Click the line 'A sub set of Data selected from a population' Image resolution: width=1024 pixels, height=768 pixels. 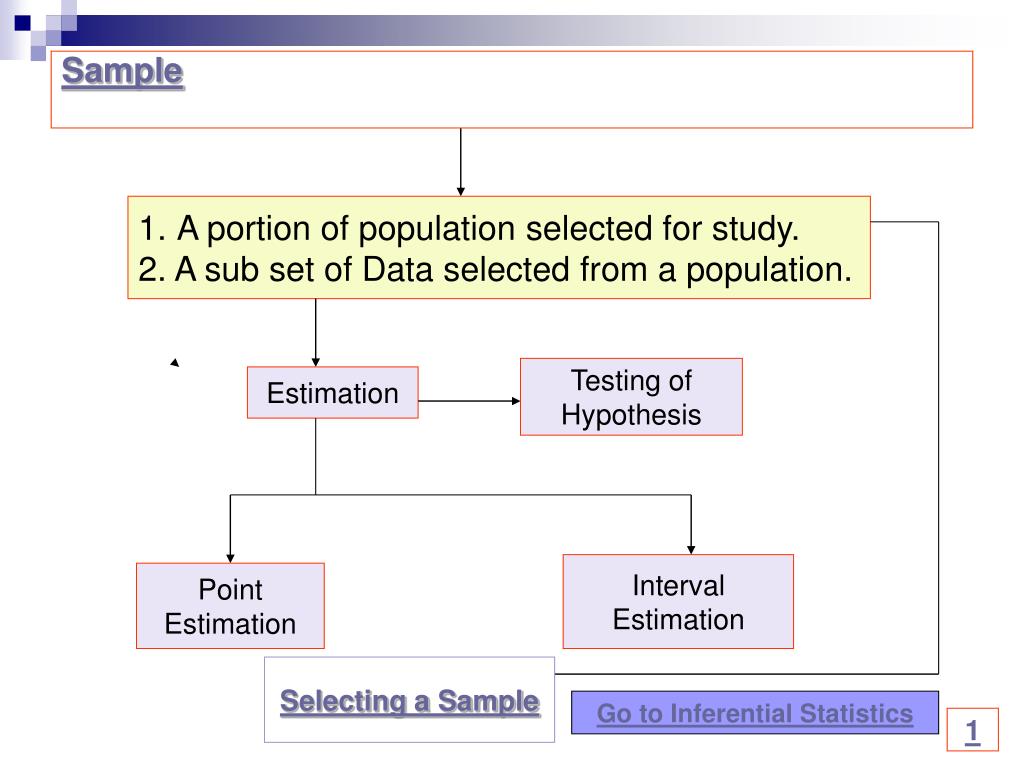pyautogui.click(x=496, y=268)
